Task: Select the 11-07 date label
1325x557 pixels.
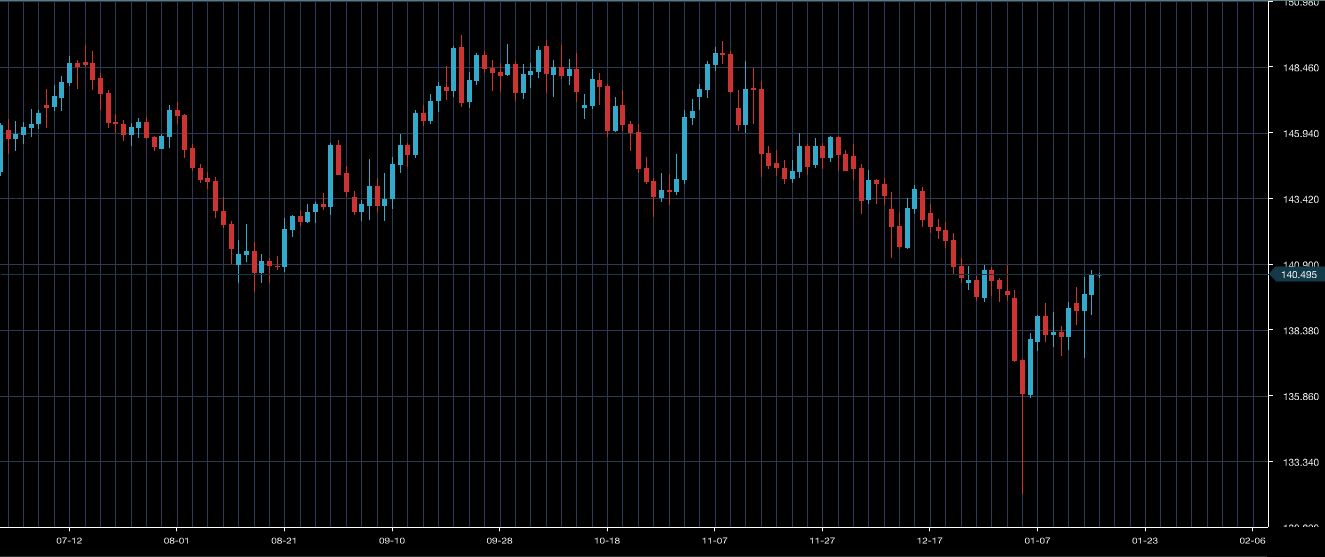Action: coord(714,539)
